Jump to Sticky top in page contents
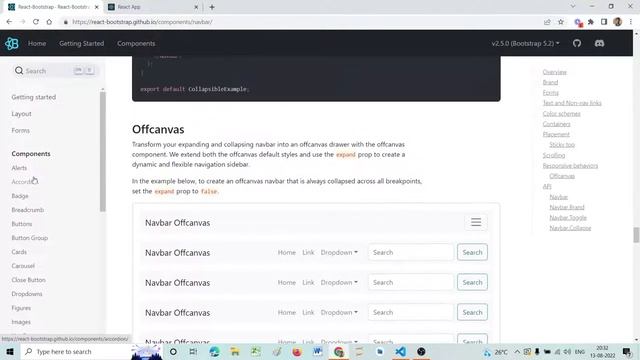Image resolution: width=640 pixels, height=360 pixels. 562,145
